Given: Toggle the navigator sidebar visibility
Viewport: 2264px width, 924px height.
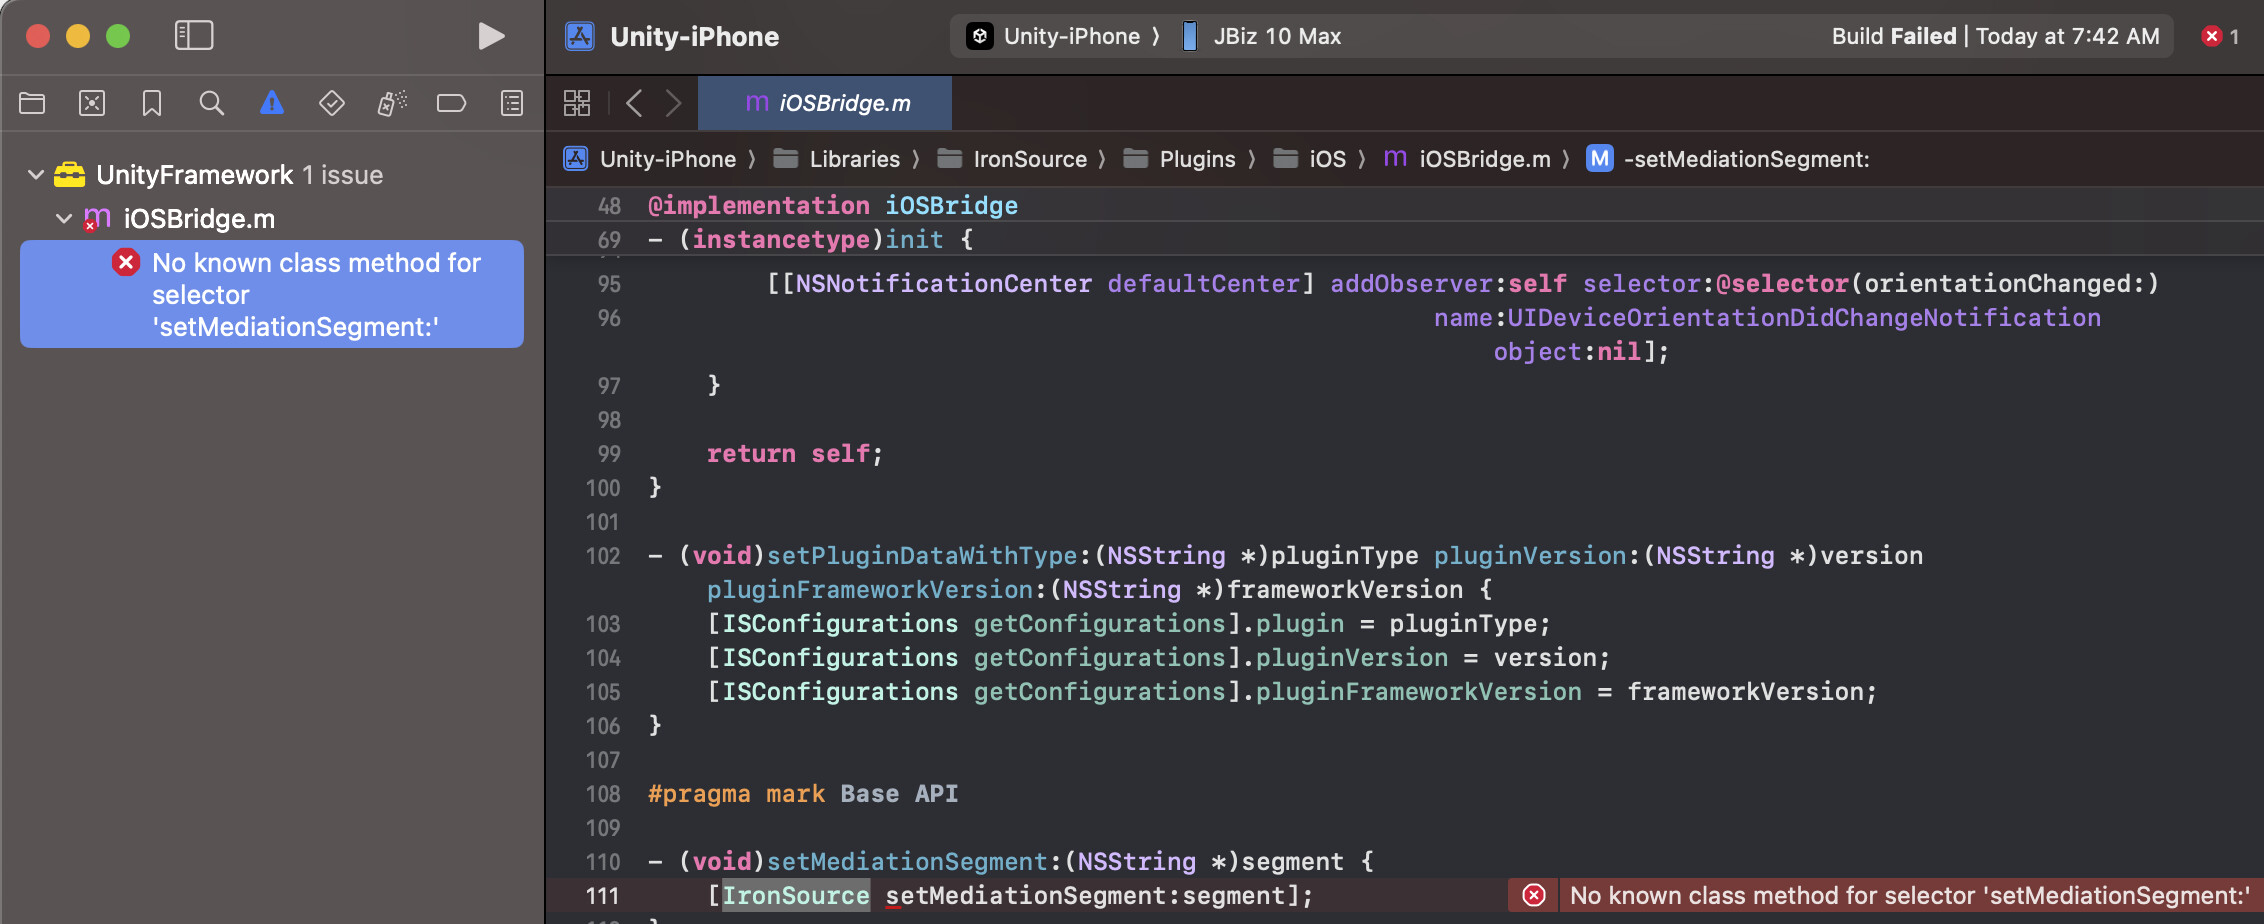Looking at the screenshot, I should point(194,35).
